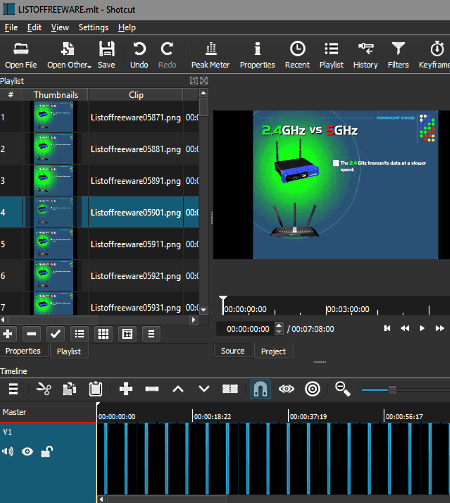Click the timecode stepper arrows
Viewport: 450px width, 503px height.
(x=279, y=329)
